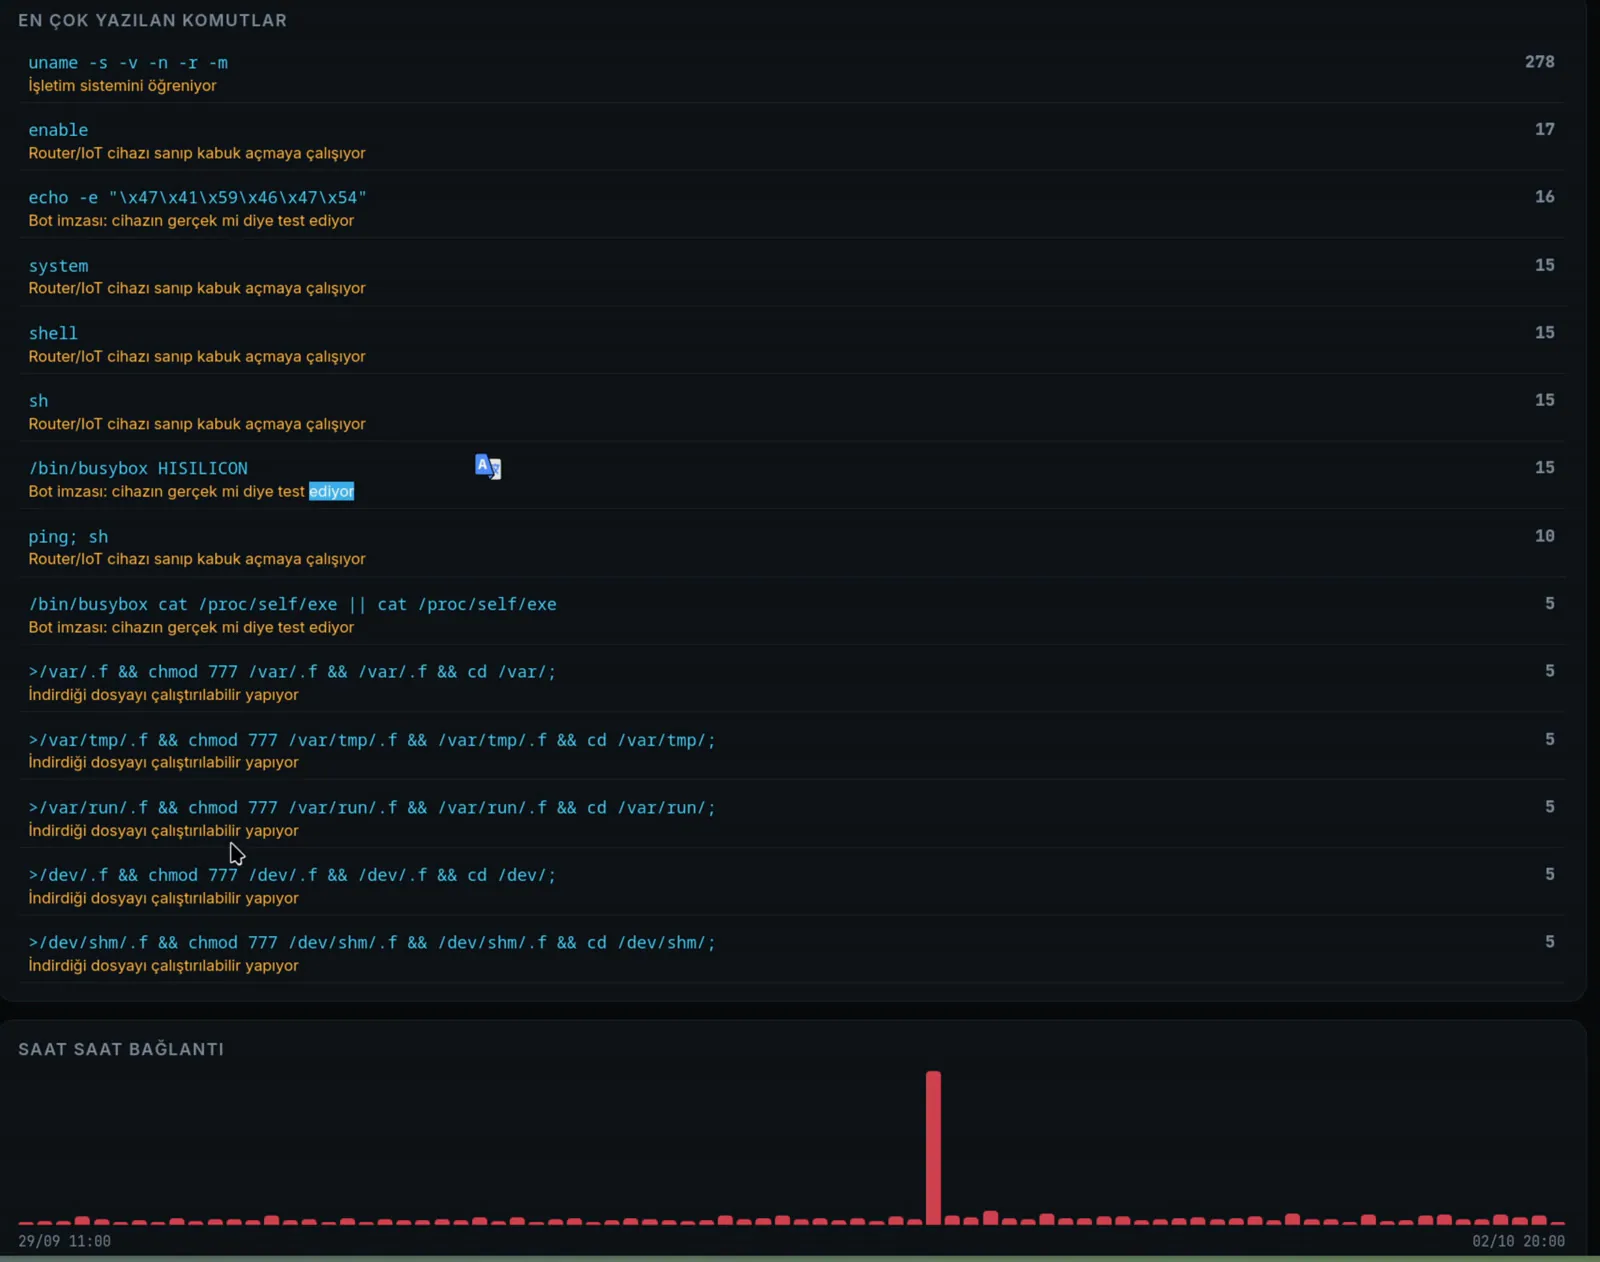
Task: Click the standalone "sh" command
Action: click(38, 401)
